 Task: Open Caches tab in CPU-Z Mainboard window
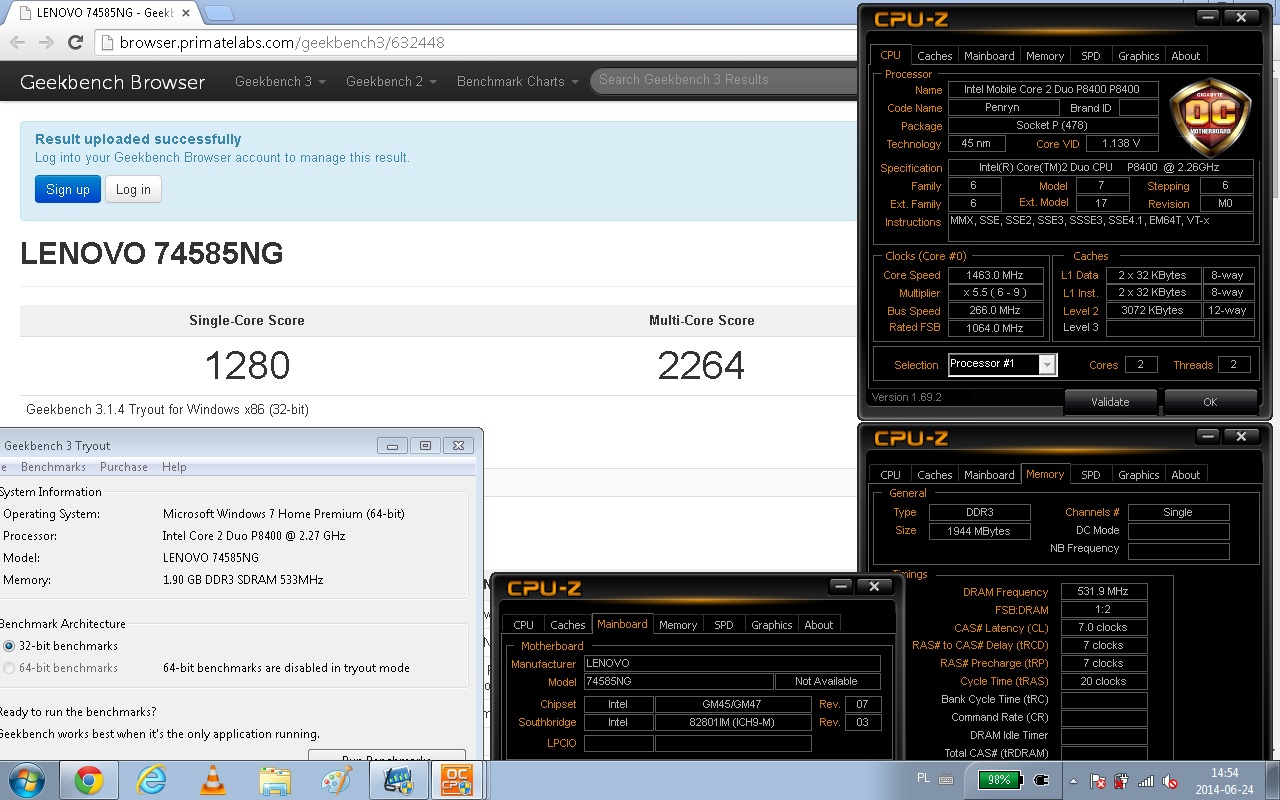coord(567,625)
